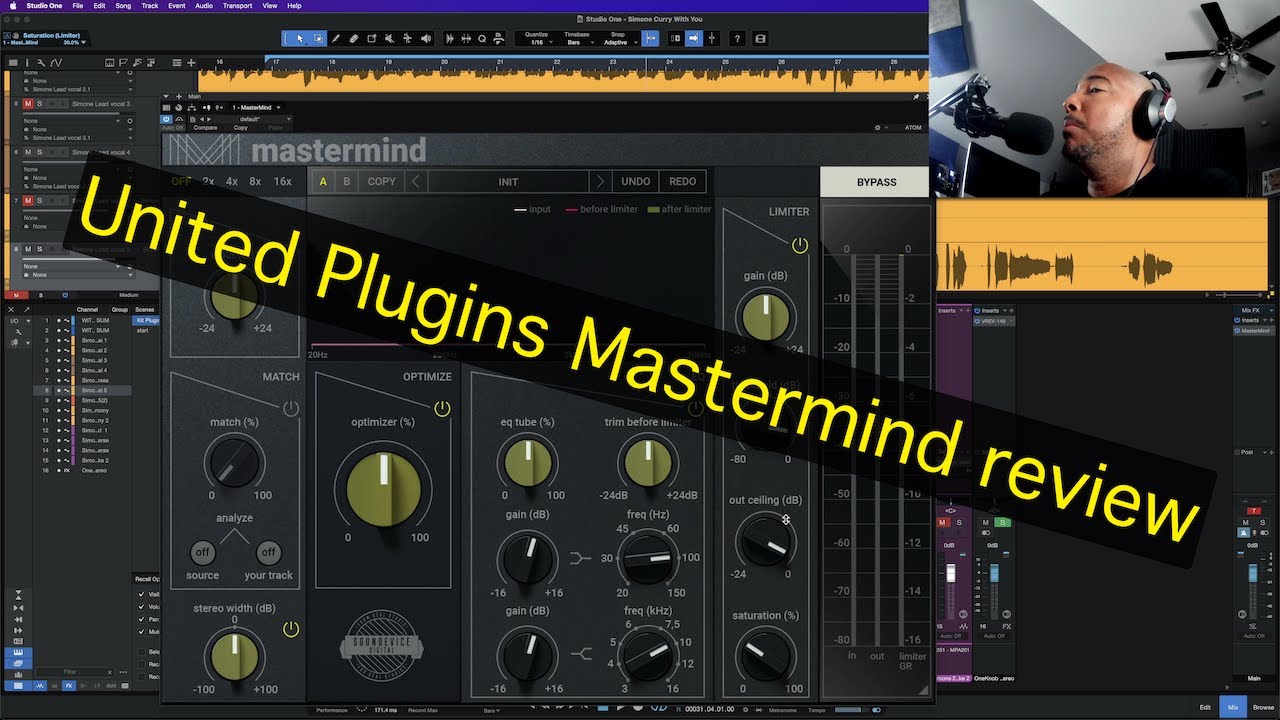Viewport: 1280px width, 720px height.
Task: Click the BYPASS button
Action: [x=876, y=182]
